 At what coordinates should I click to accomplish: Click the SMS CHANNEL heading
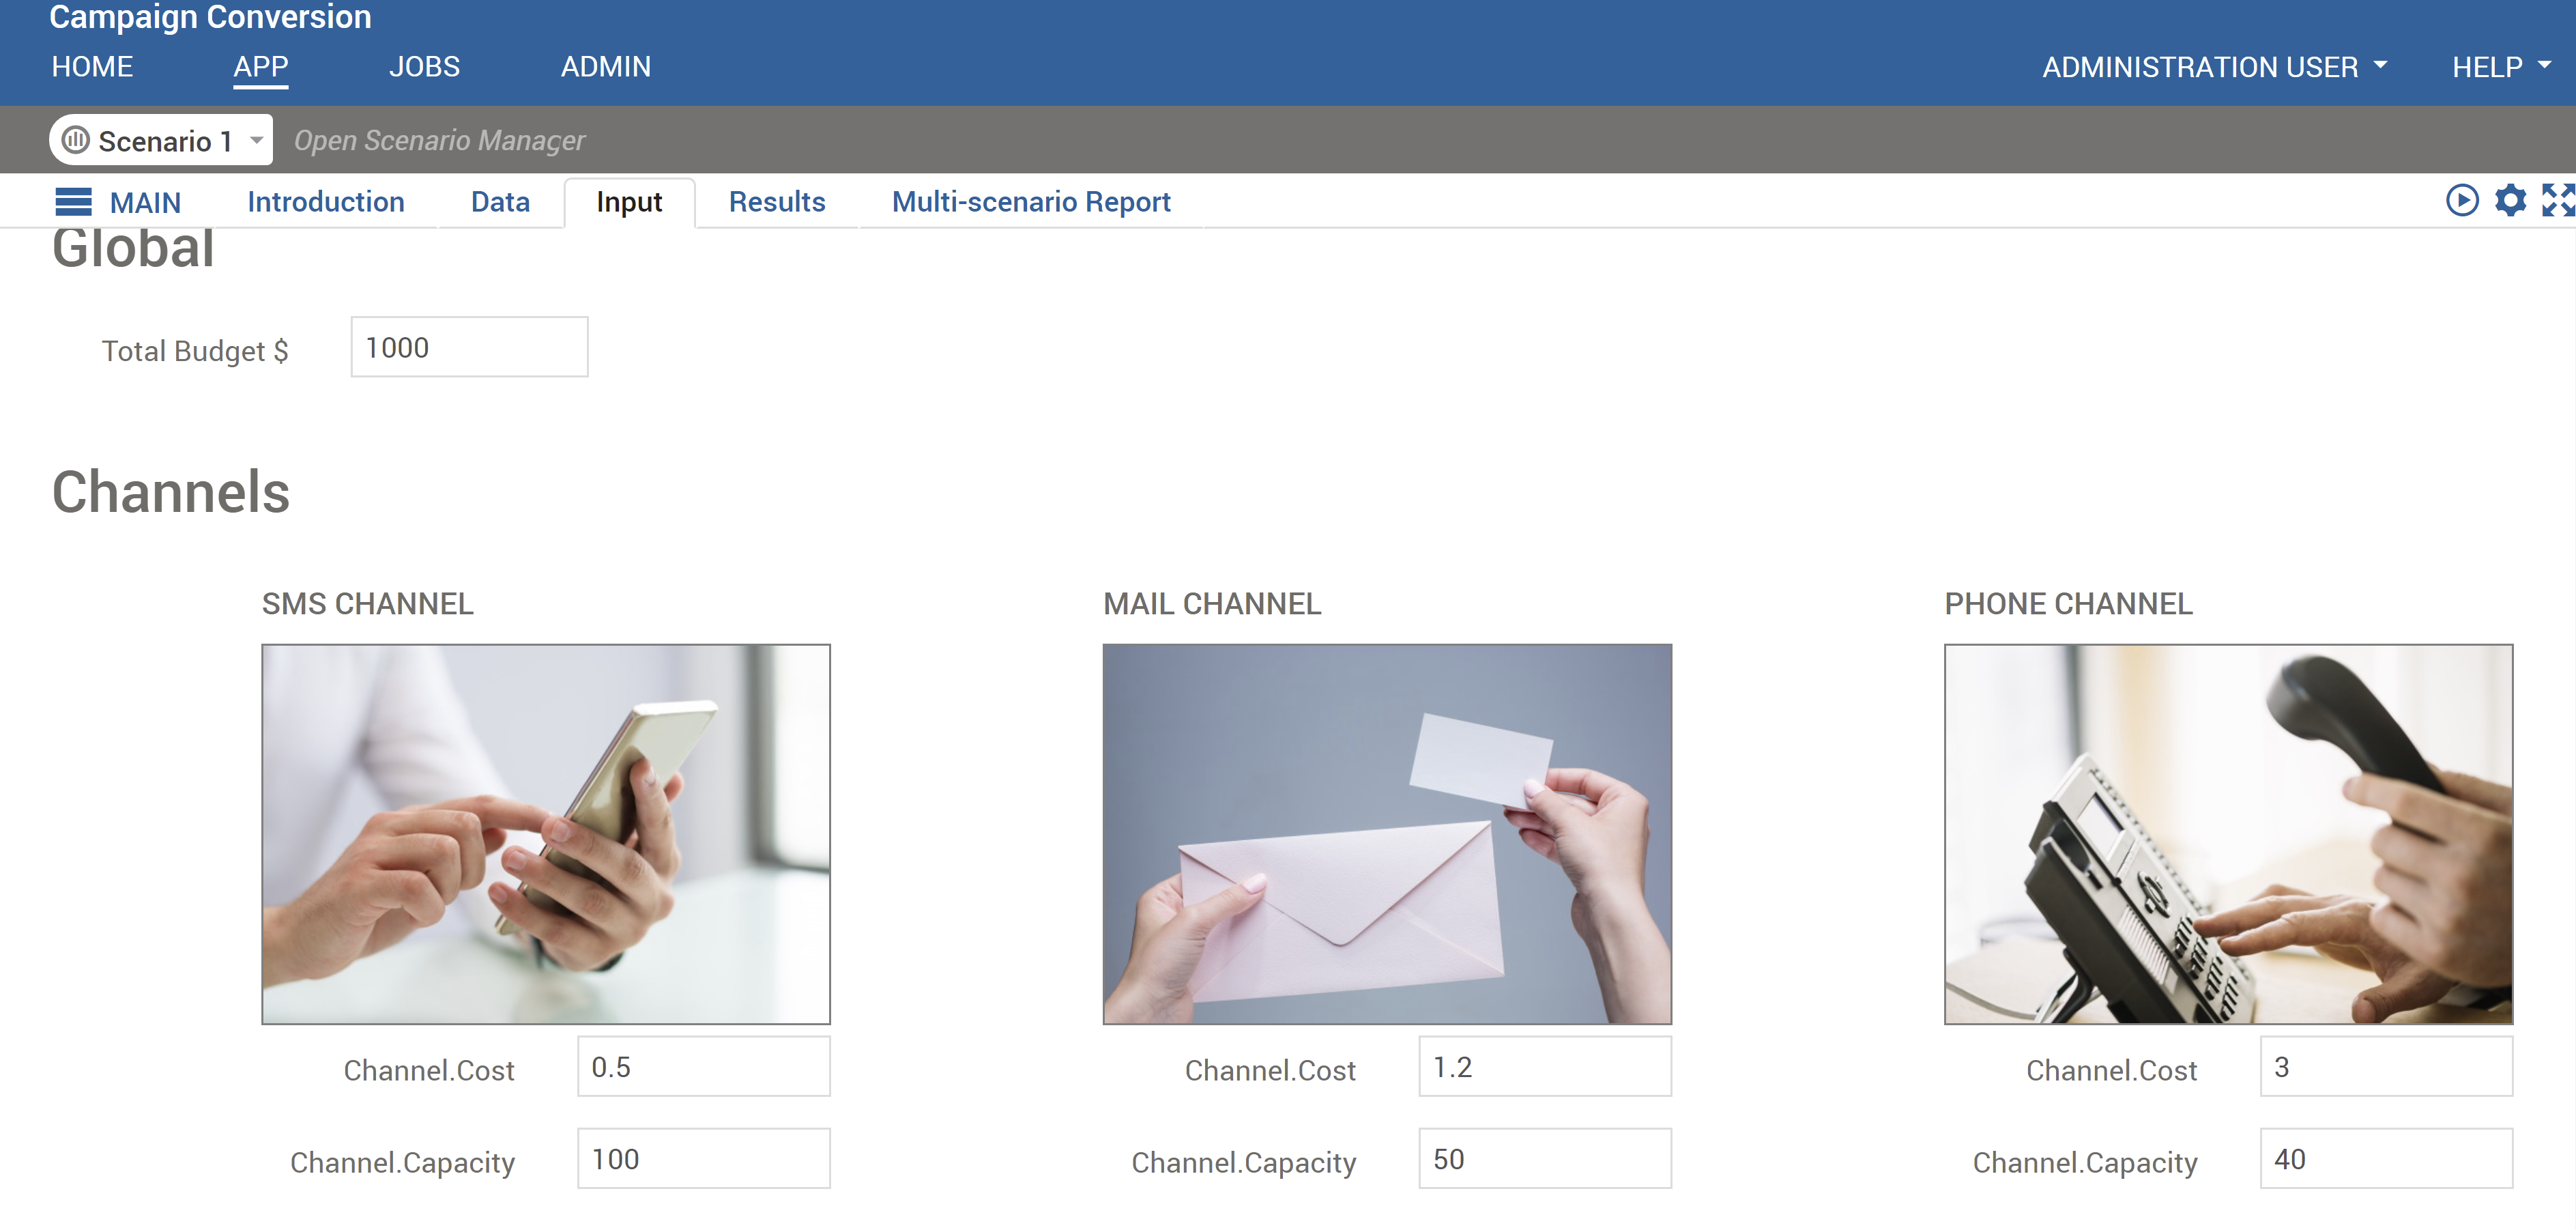(368, 604)
